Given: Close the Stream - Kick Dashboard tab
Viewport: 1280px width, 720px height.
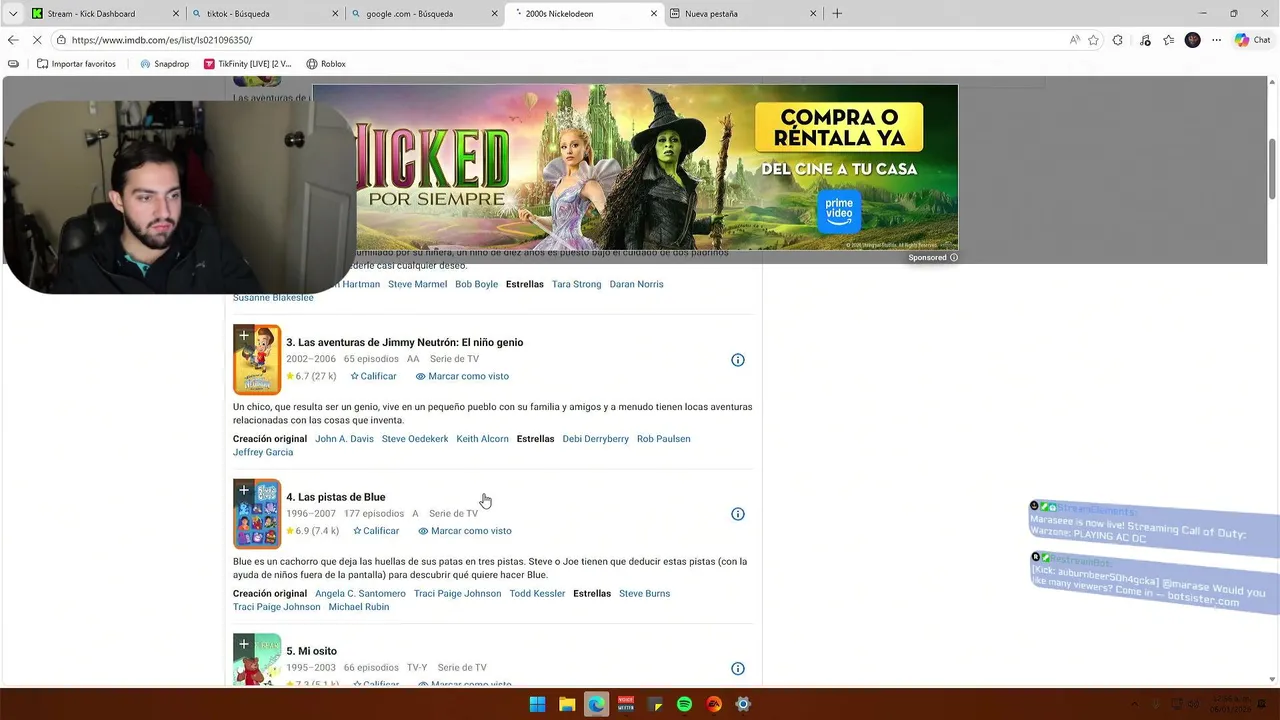Looking at the screenshot, I should coord(176,13).
